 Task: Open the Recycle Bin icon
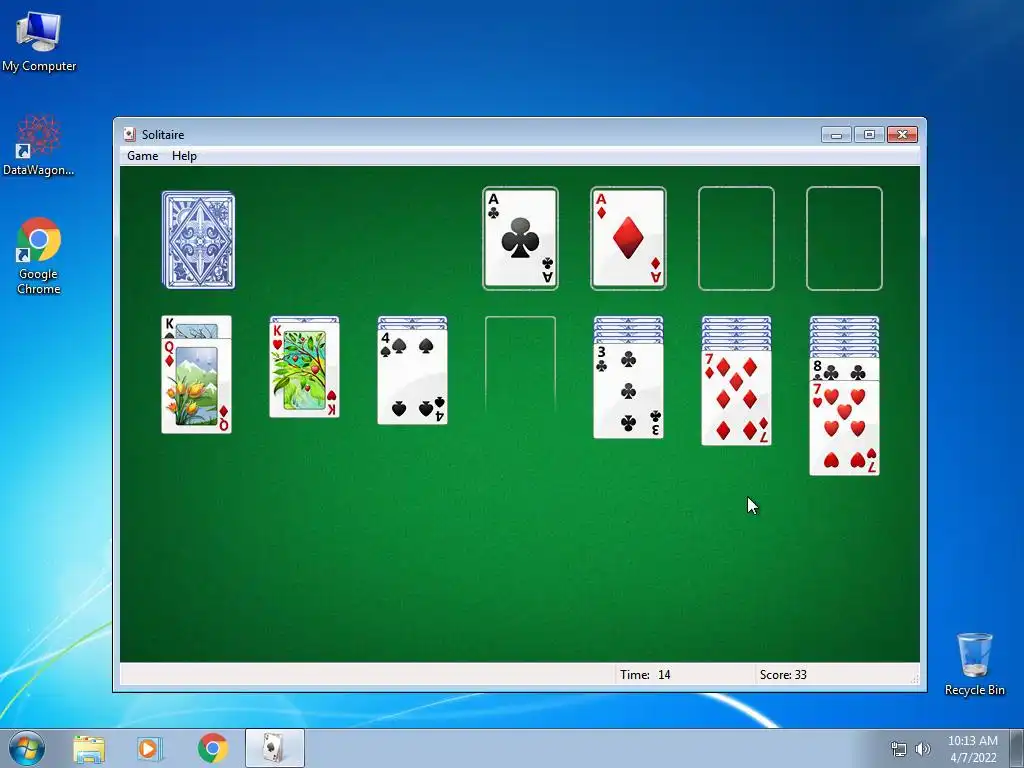click(x=974, y=664)
